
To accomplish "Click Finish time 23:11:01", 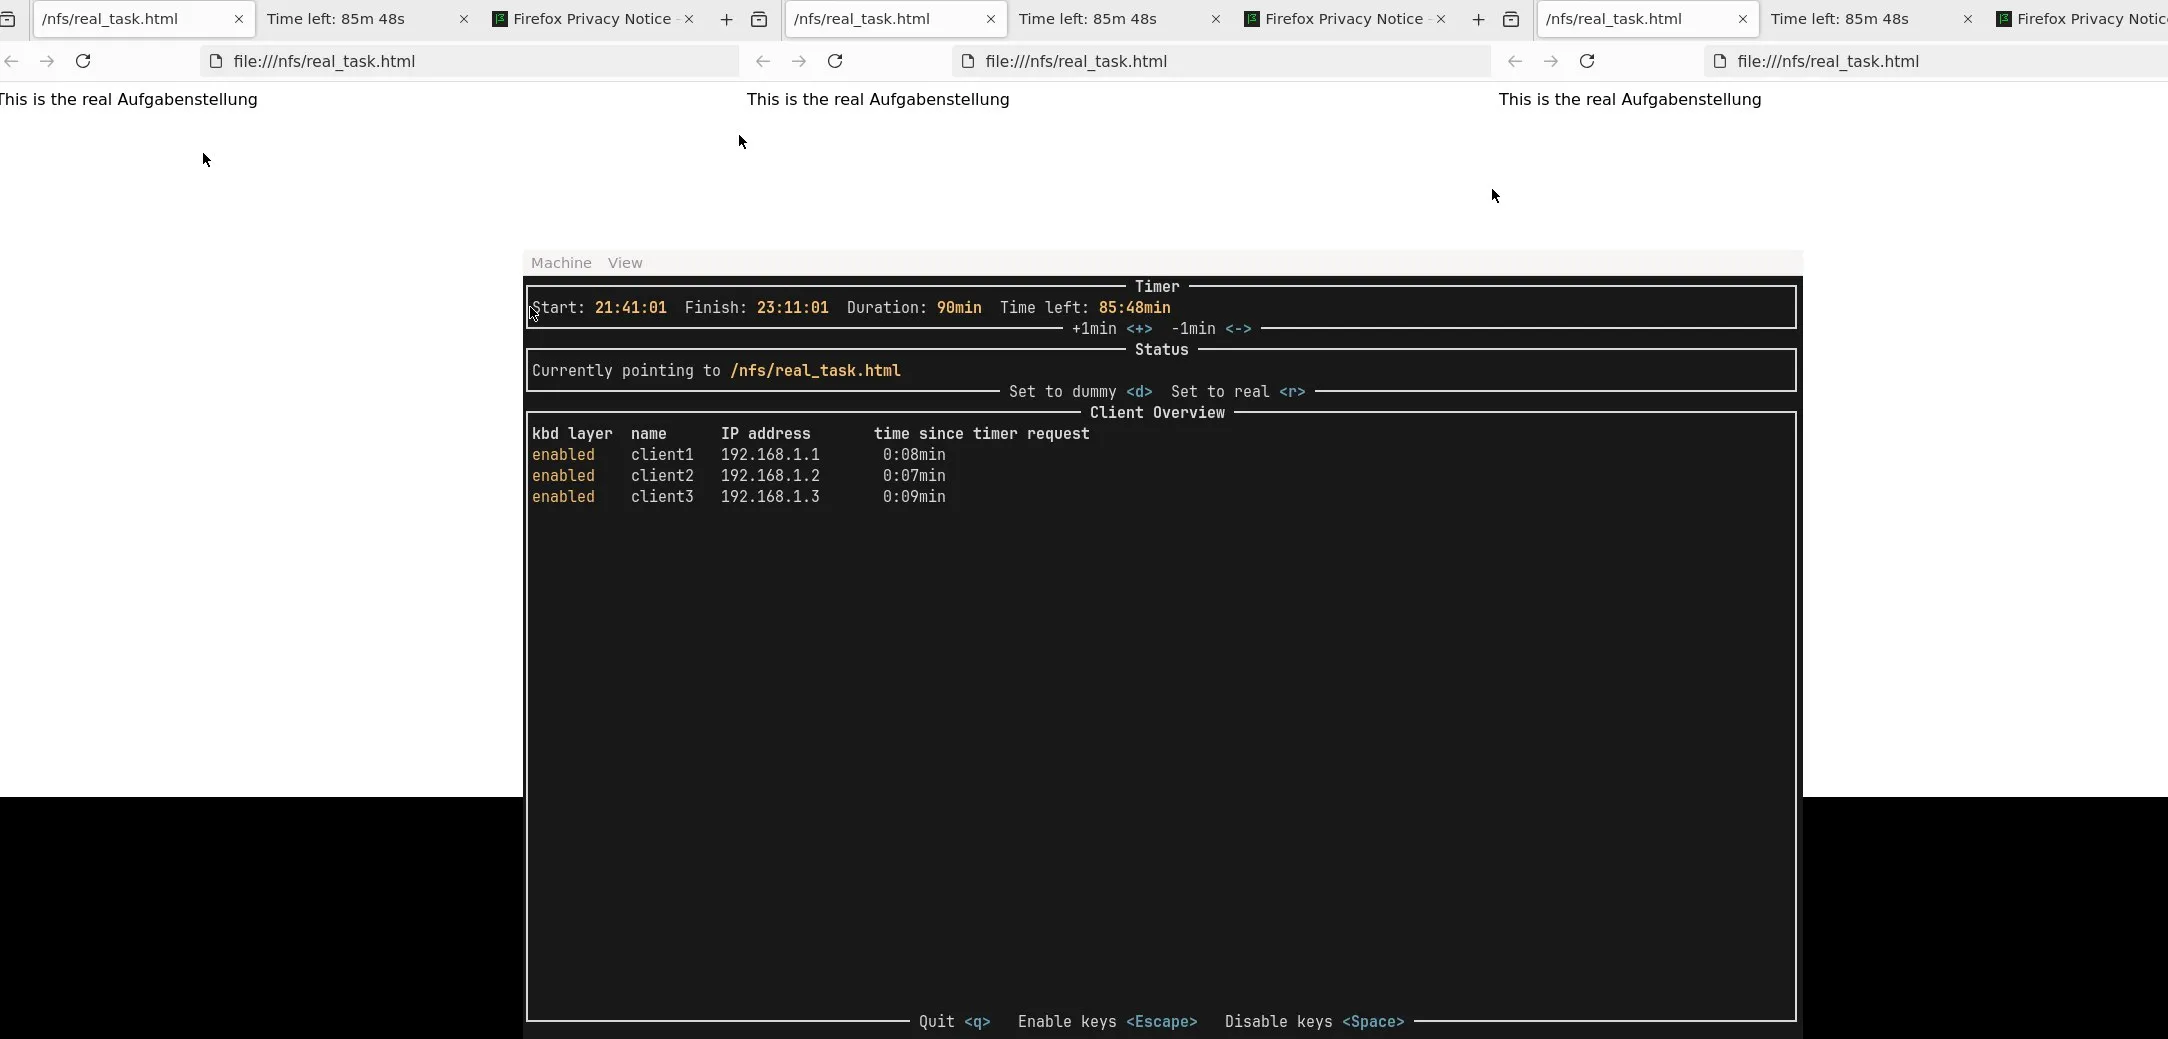I will (x=793, y=308).
